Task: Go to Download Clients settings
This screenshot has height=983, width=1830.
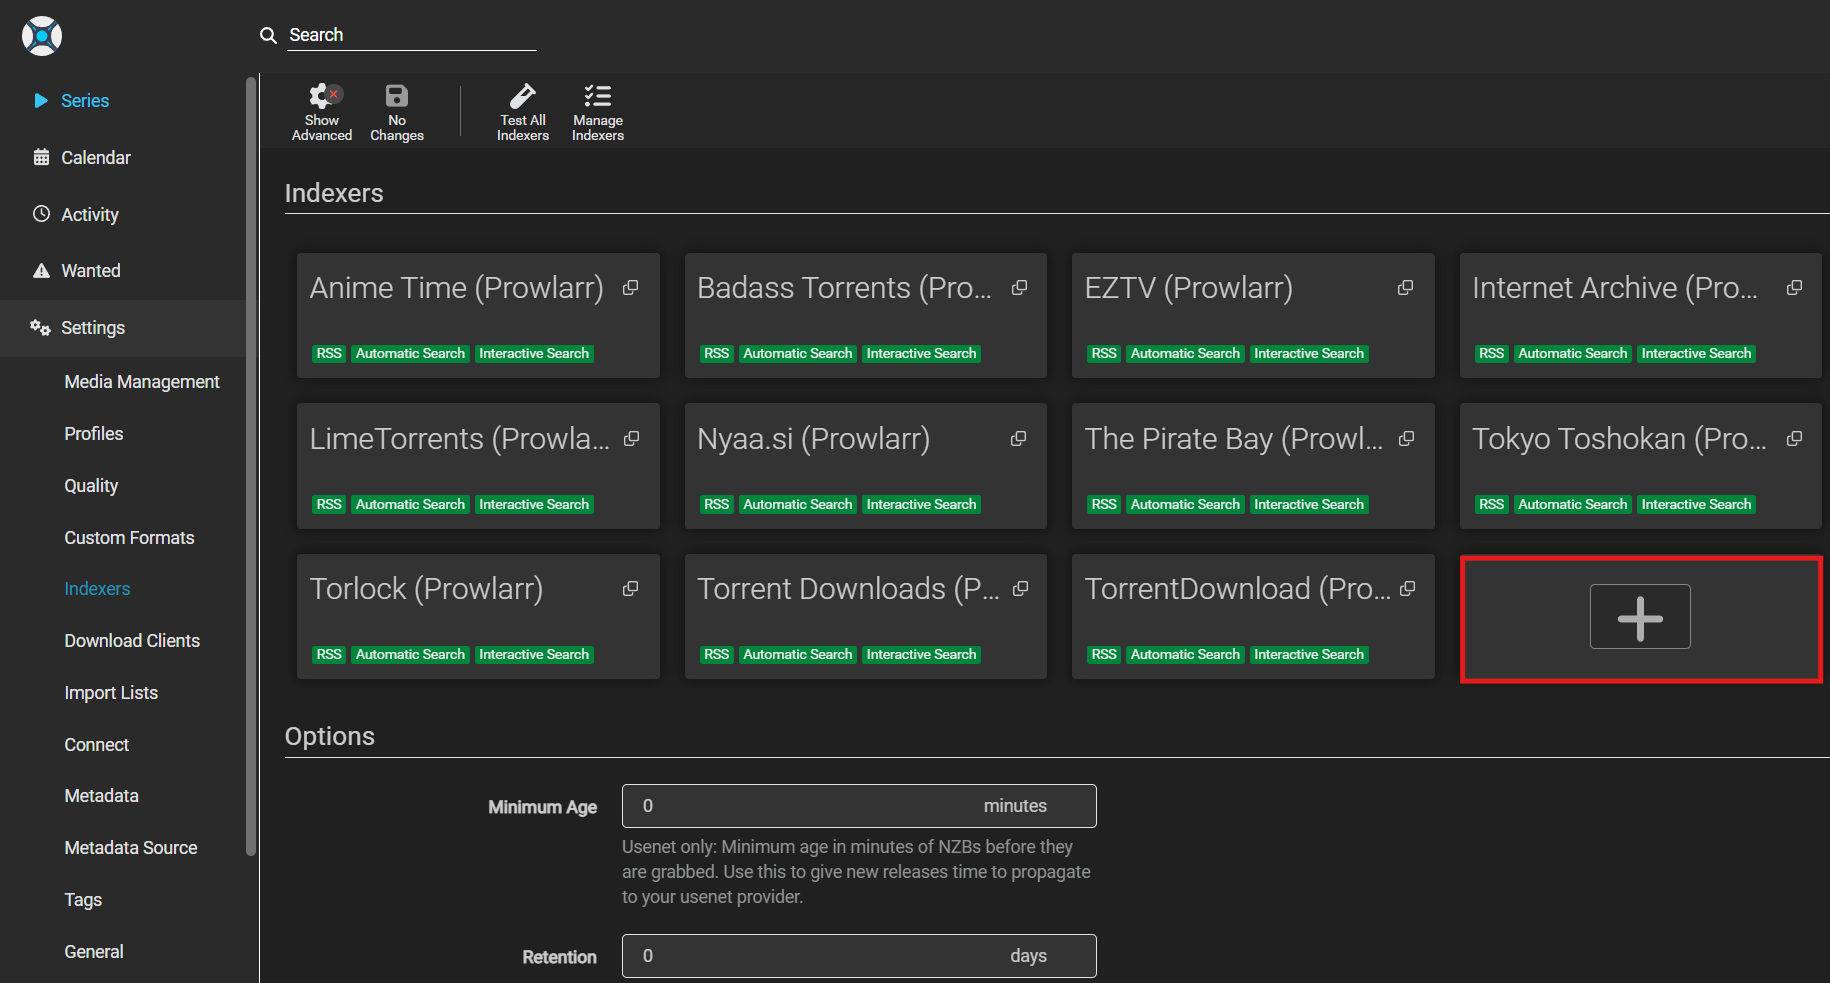Action: click(x=132, y=641)
